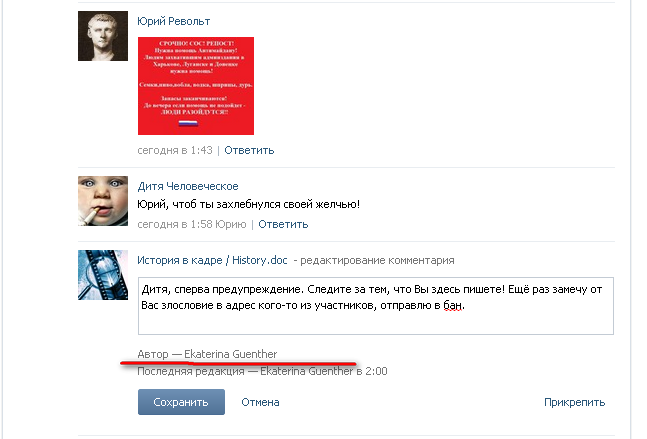Open the Дитя Человеческое profile name link
The image size is (647, 439).
pyautogui.click(x=188, y=186)
